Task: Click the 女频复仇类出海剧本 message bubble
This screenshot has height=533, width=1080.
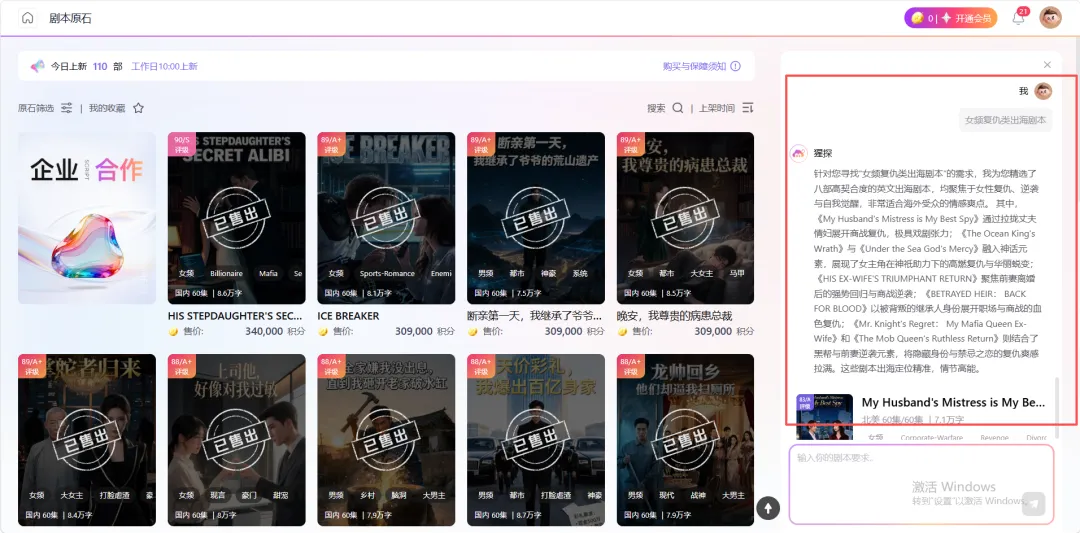Action: click(1006, 120)
